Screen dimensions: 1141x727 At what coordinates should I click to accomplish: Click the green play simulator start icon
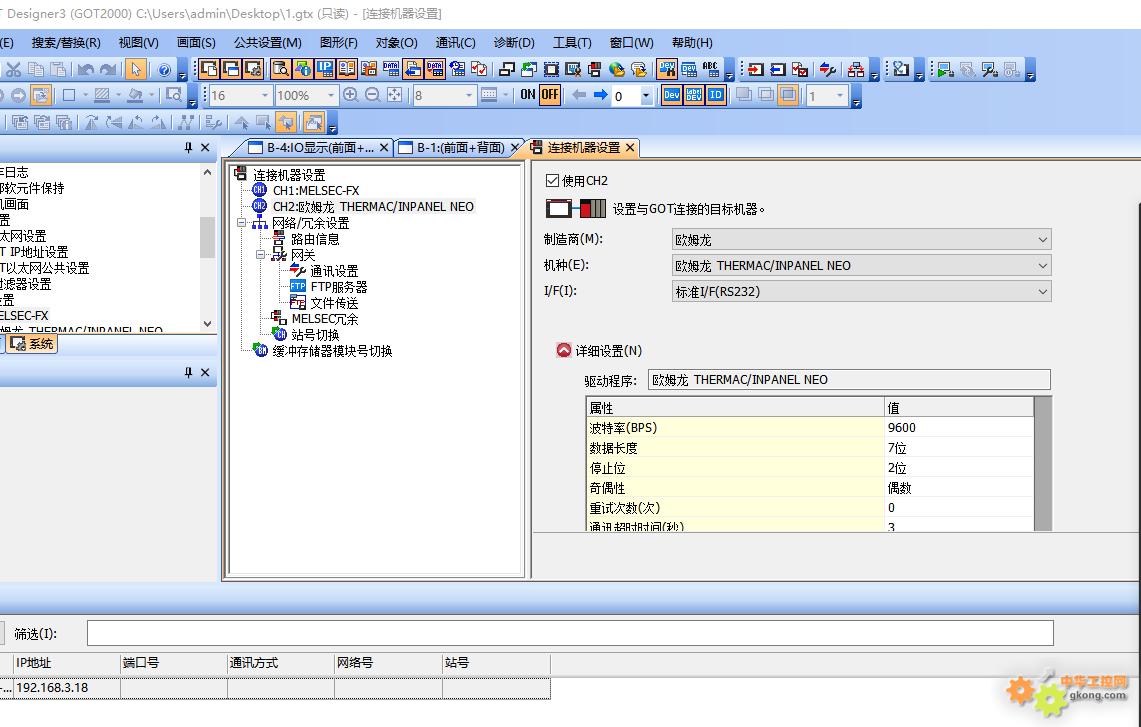945,69
